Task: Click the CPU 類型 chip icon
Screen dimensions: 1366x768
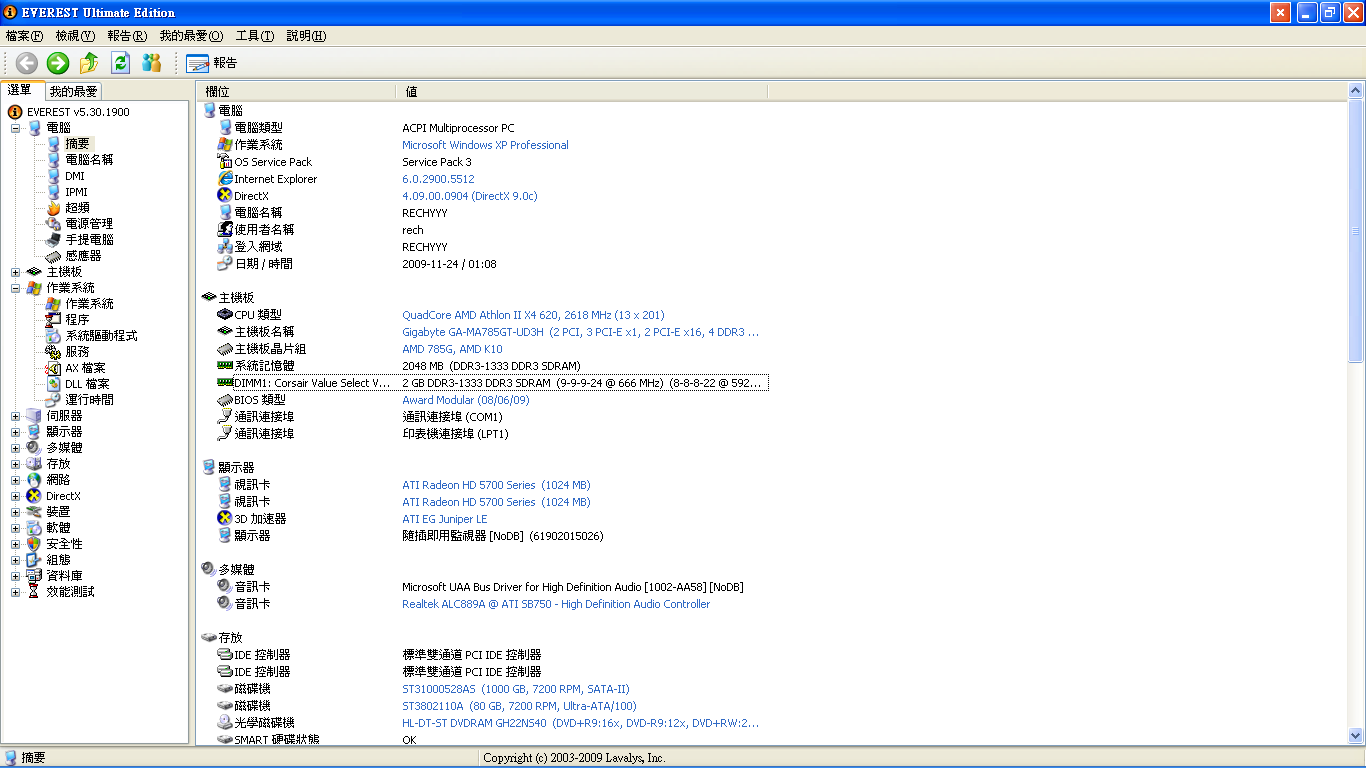Action: 225,315
